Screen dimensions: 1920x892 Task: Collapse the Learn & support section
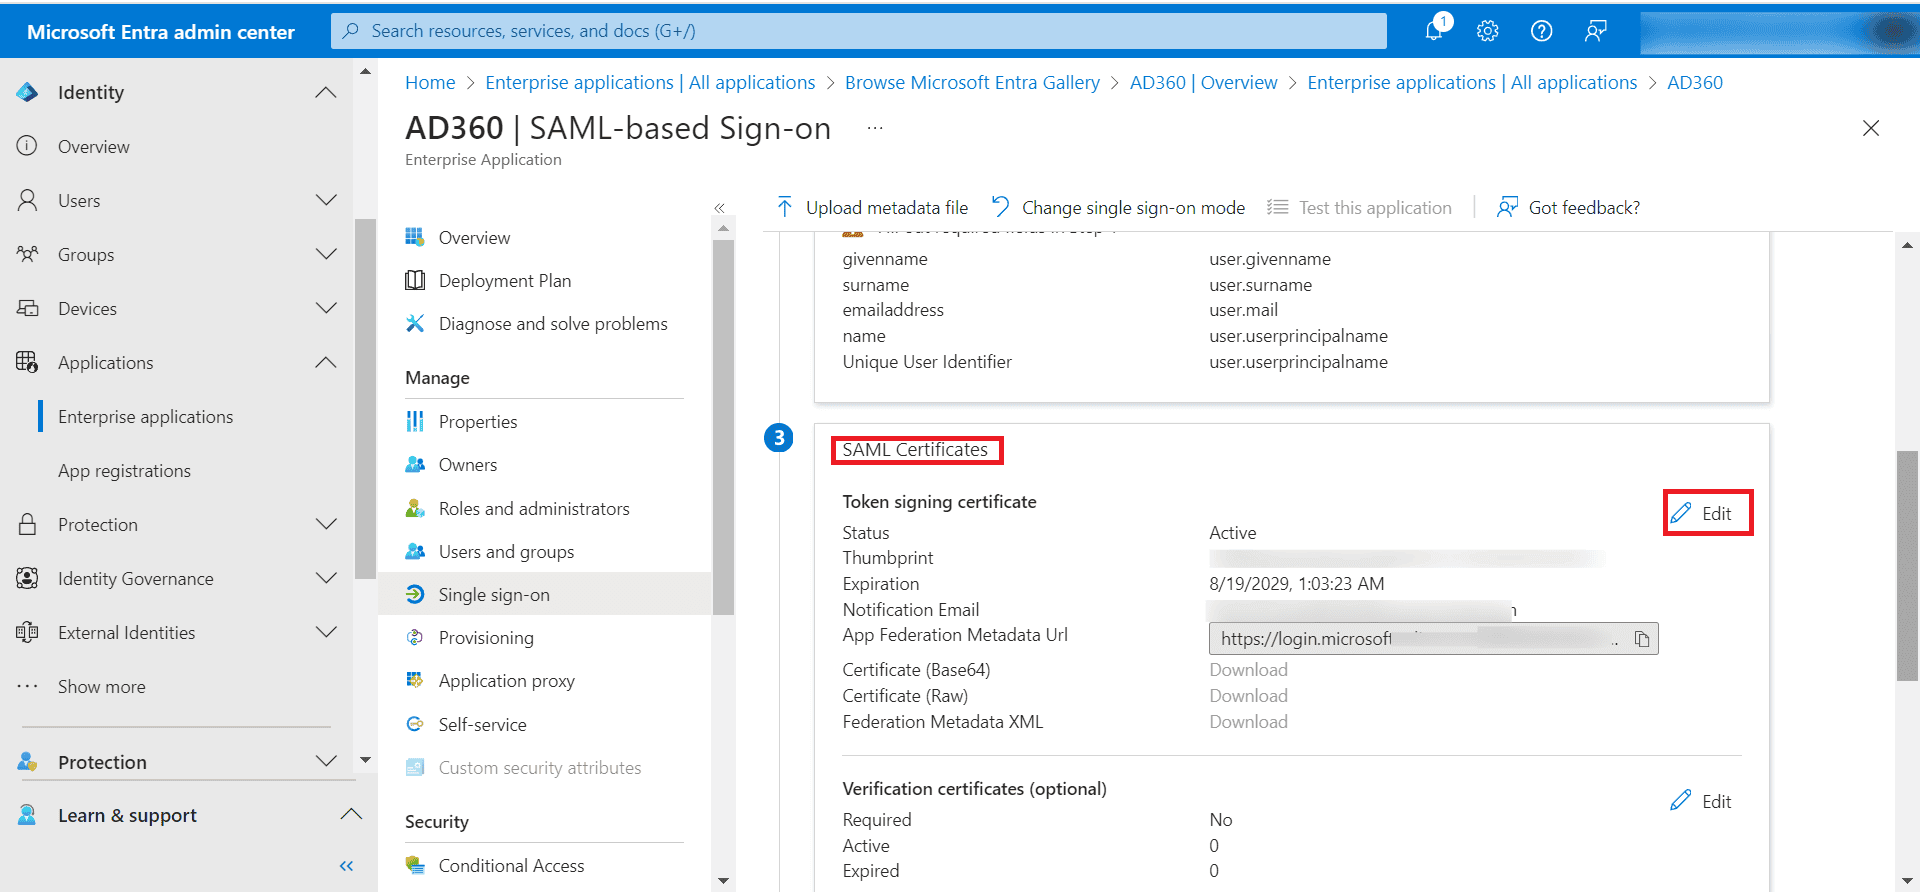350,815
